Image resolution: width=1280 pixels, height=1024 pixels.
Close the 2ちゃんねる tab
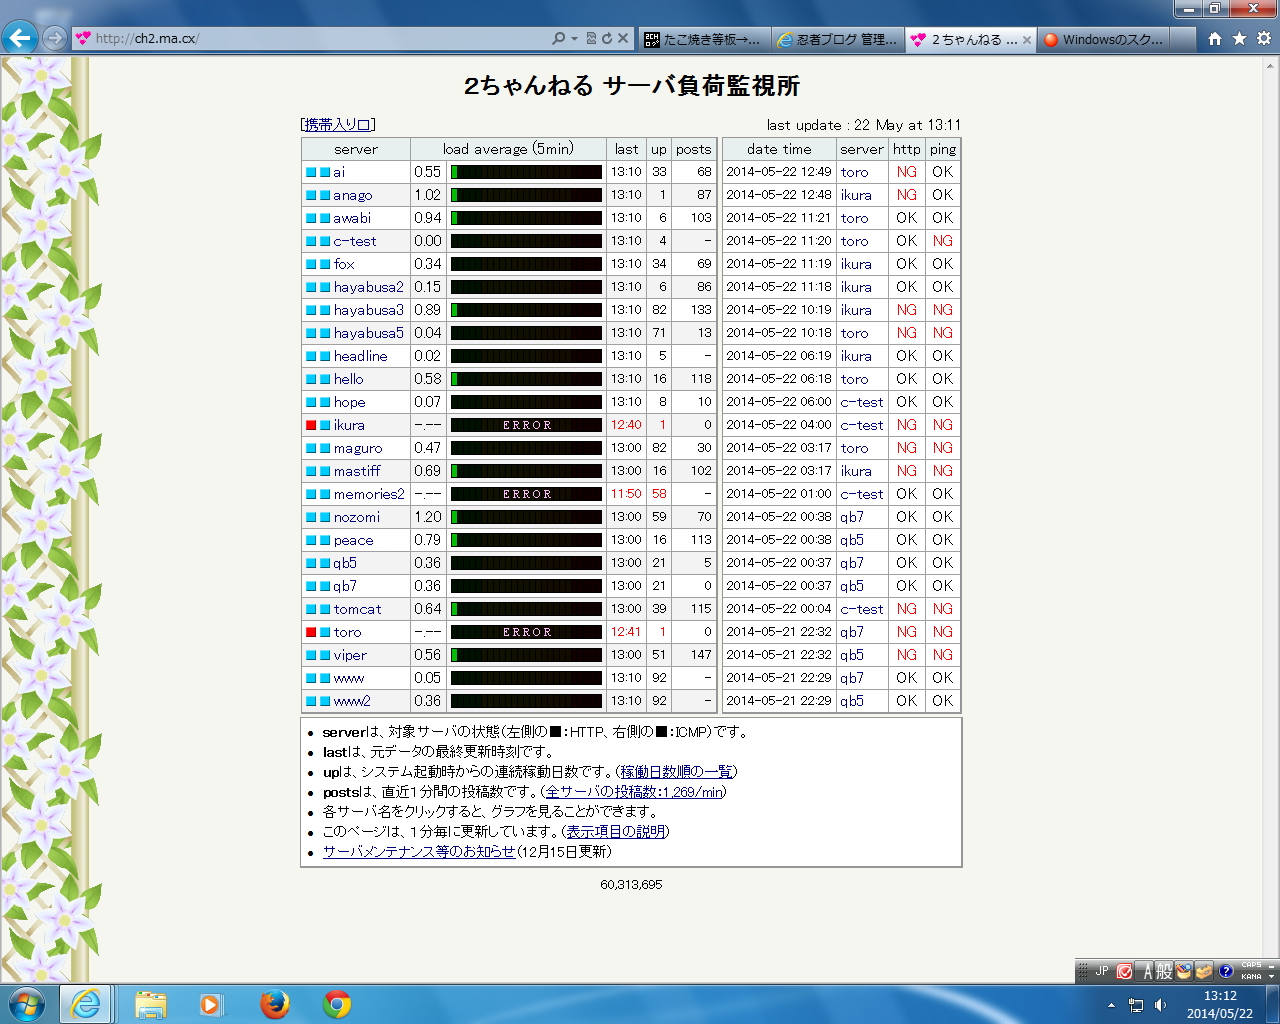tap(1027, 40)
